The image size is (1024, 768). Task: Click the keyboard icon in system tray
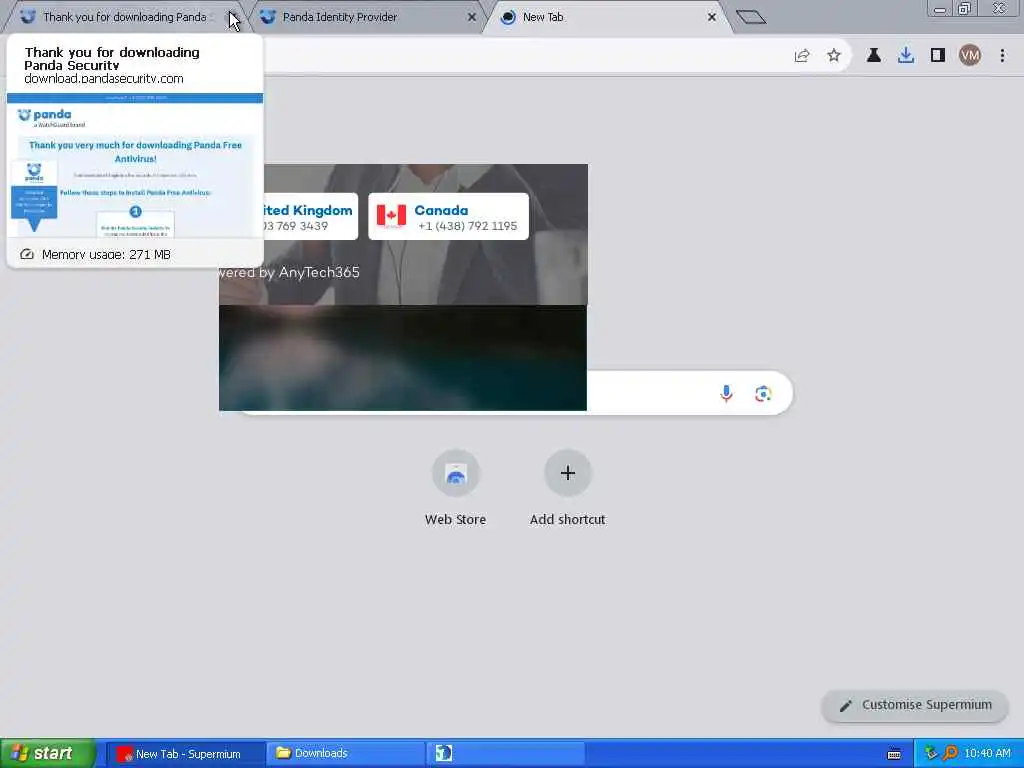click(894, 754)
